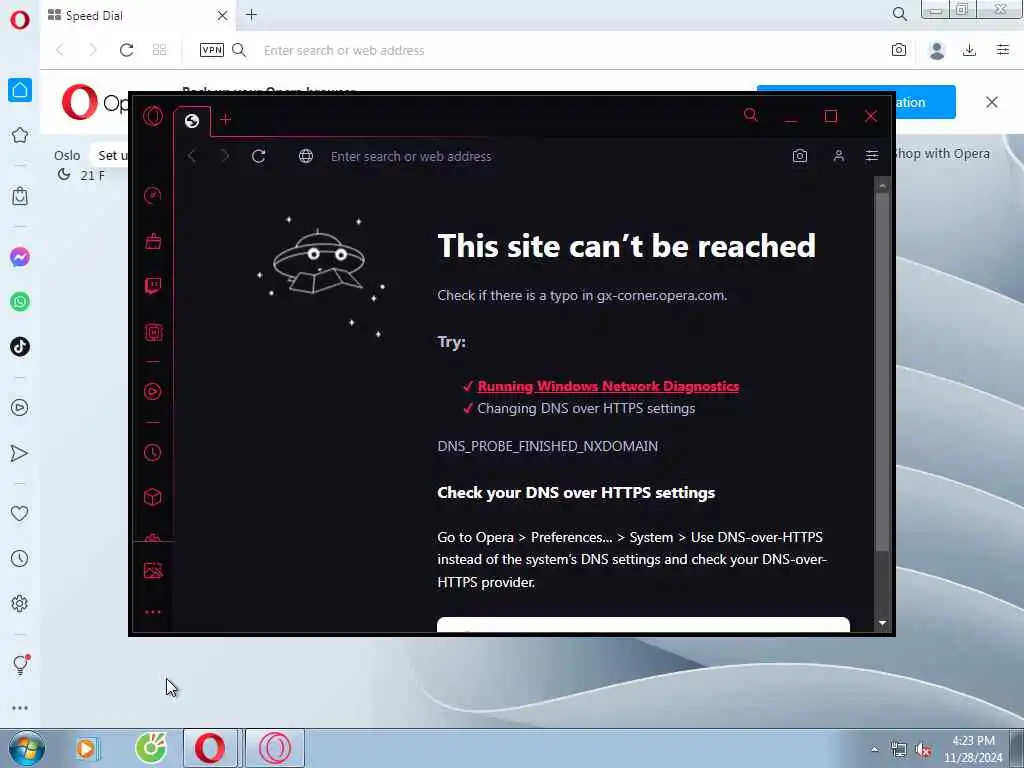Open the GX shopping bag sidebar icon
This screenshot has height=768, width=1024.
(153, 241)
